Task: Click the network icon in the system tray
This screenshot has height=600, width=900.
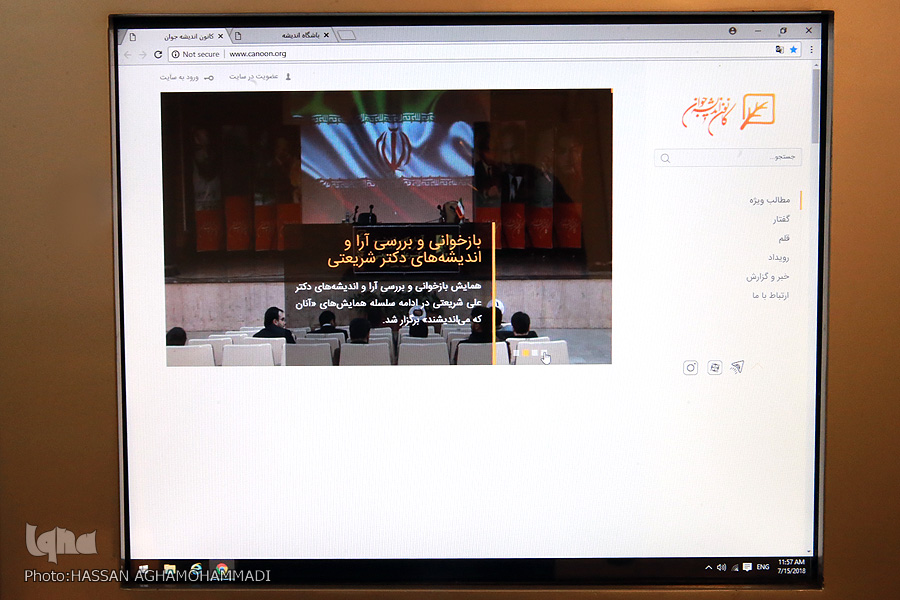Action: 735,568
